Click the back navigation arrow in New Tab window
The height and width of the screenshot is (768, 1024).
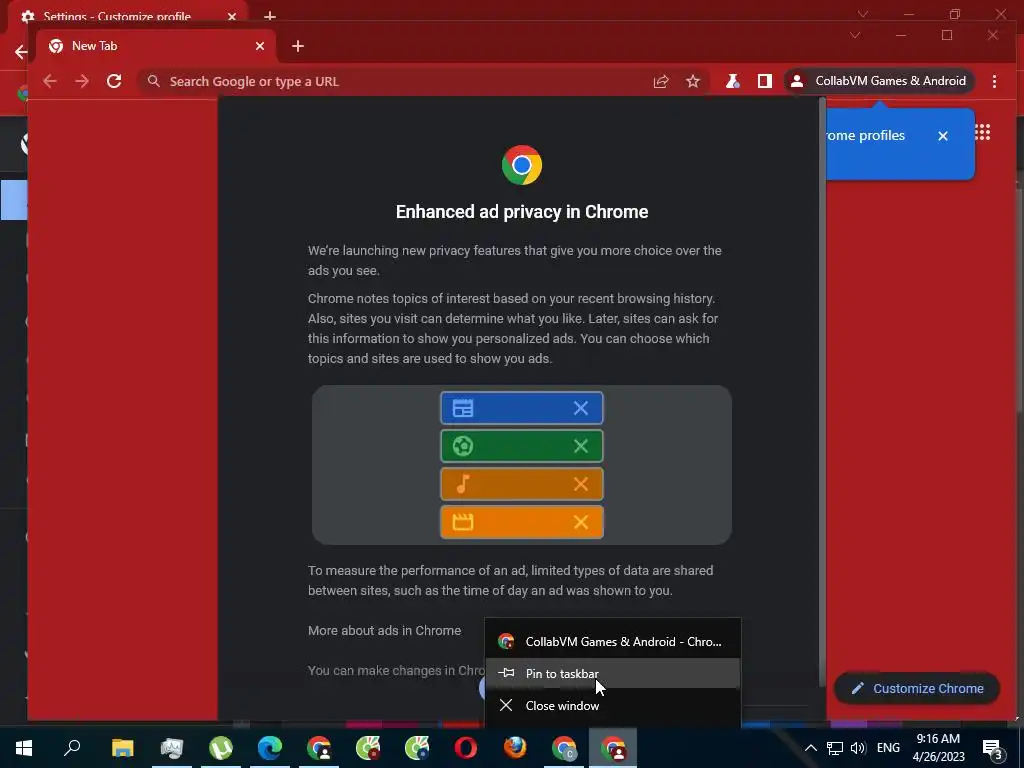coord(50,81)
